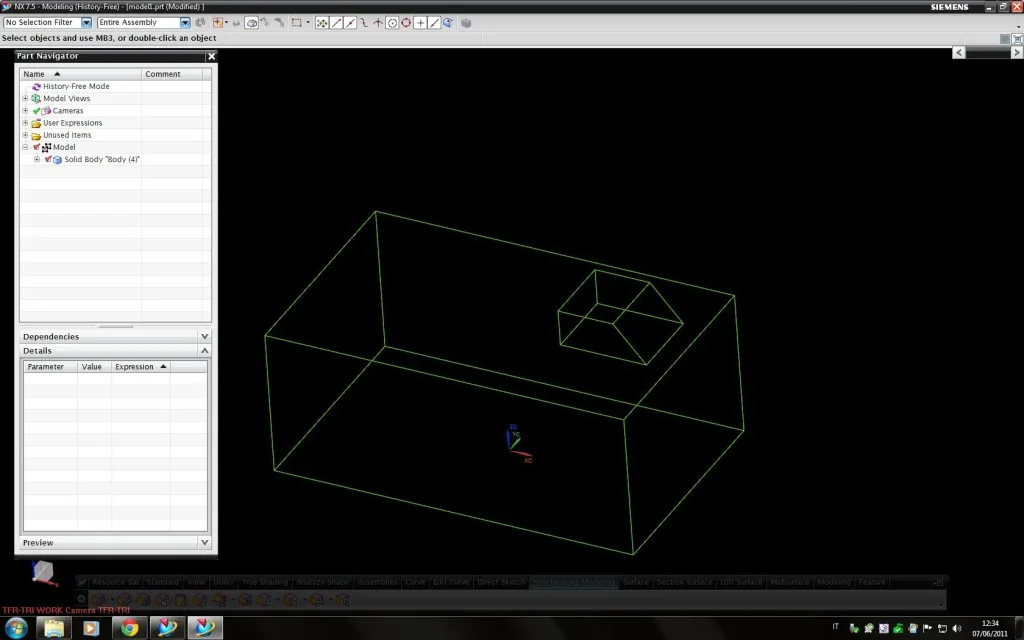
Task: Select Solid Body "Body (4)" in tree
Action: coord(102,159)
